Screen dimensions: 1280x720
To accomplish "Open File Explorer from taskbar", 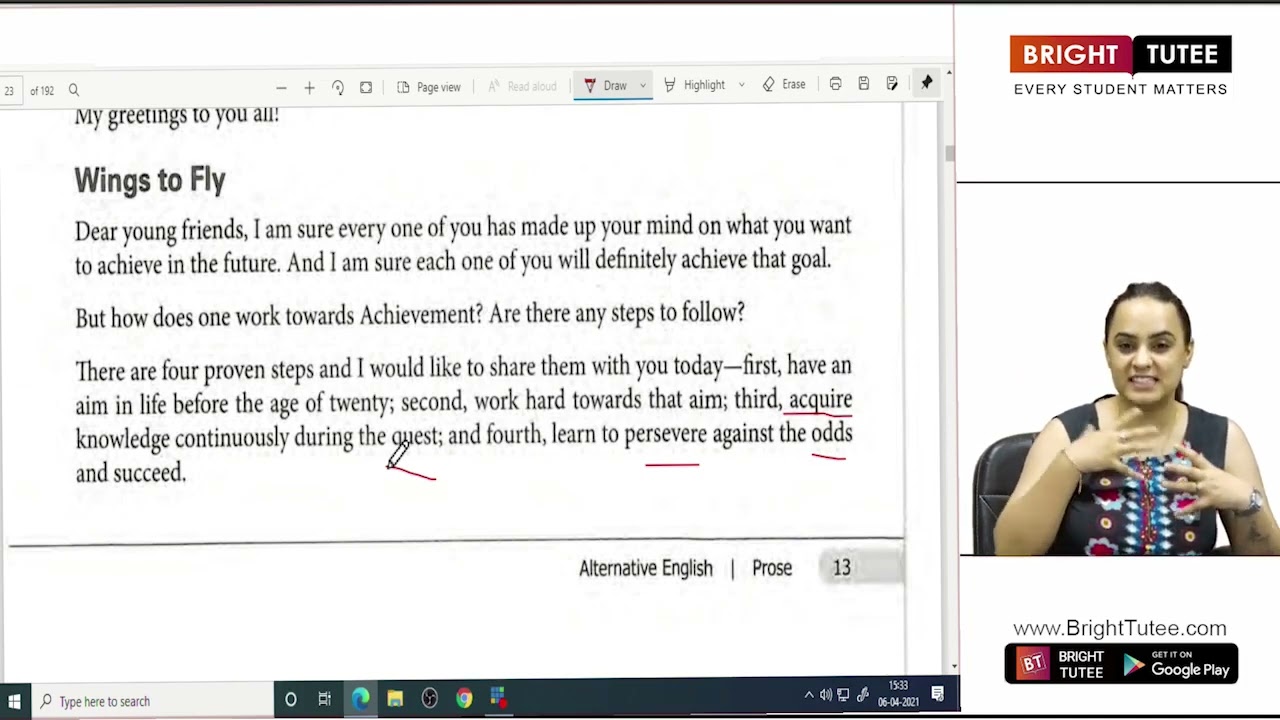I will [395, 699].
